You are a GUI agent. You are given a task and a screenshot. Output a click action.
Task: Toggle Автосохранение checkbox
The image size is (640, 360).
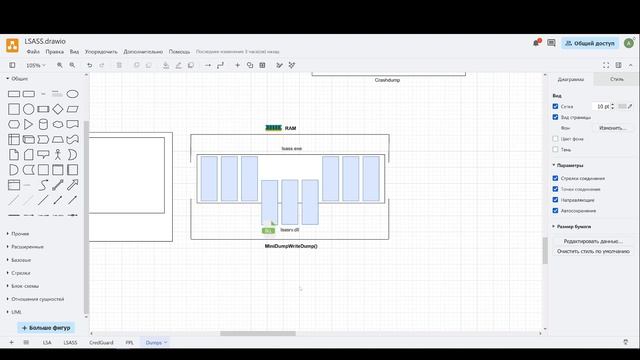555,211
